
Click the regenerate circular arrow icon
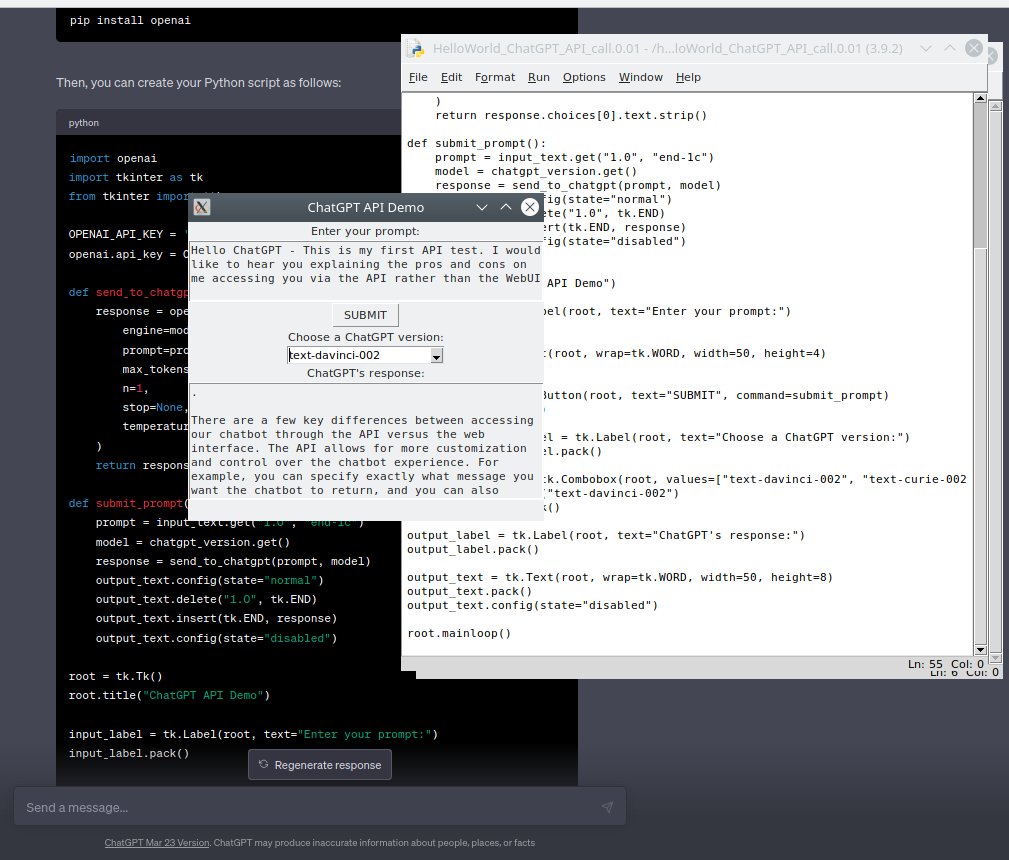pyautogui.click(x=263, y=764)
